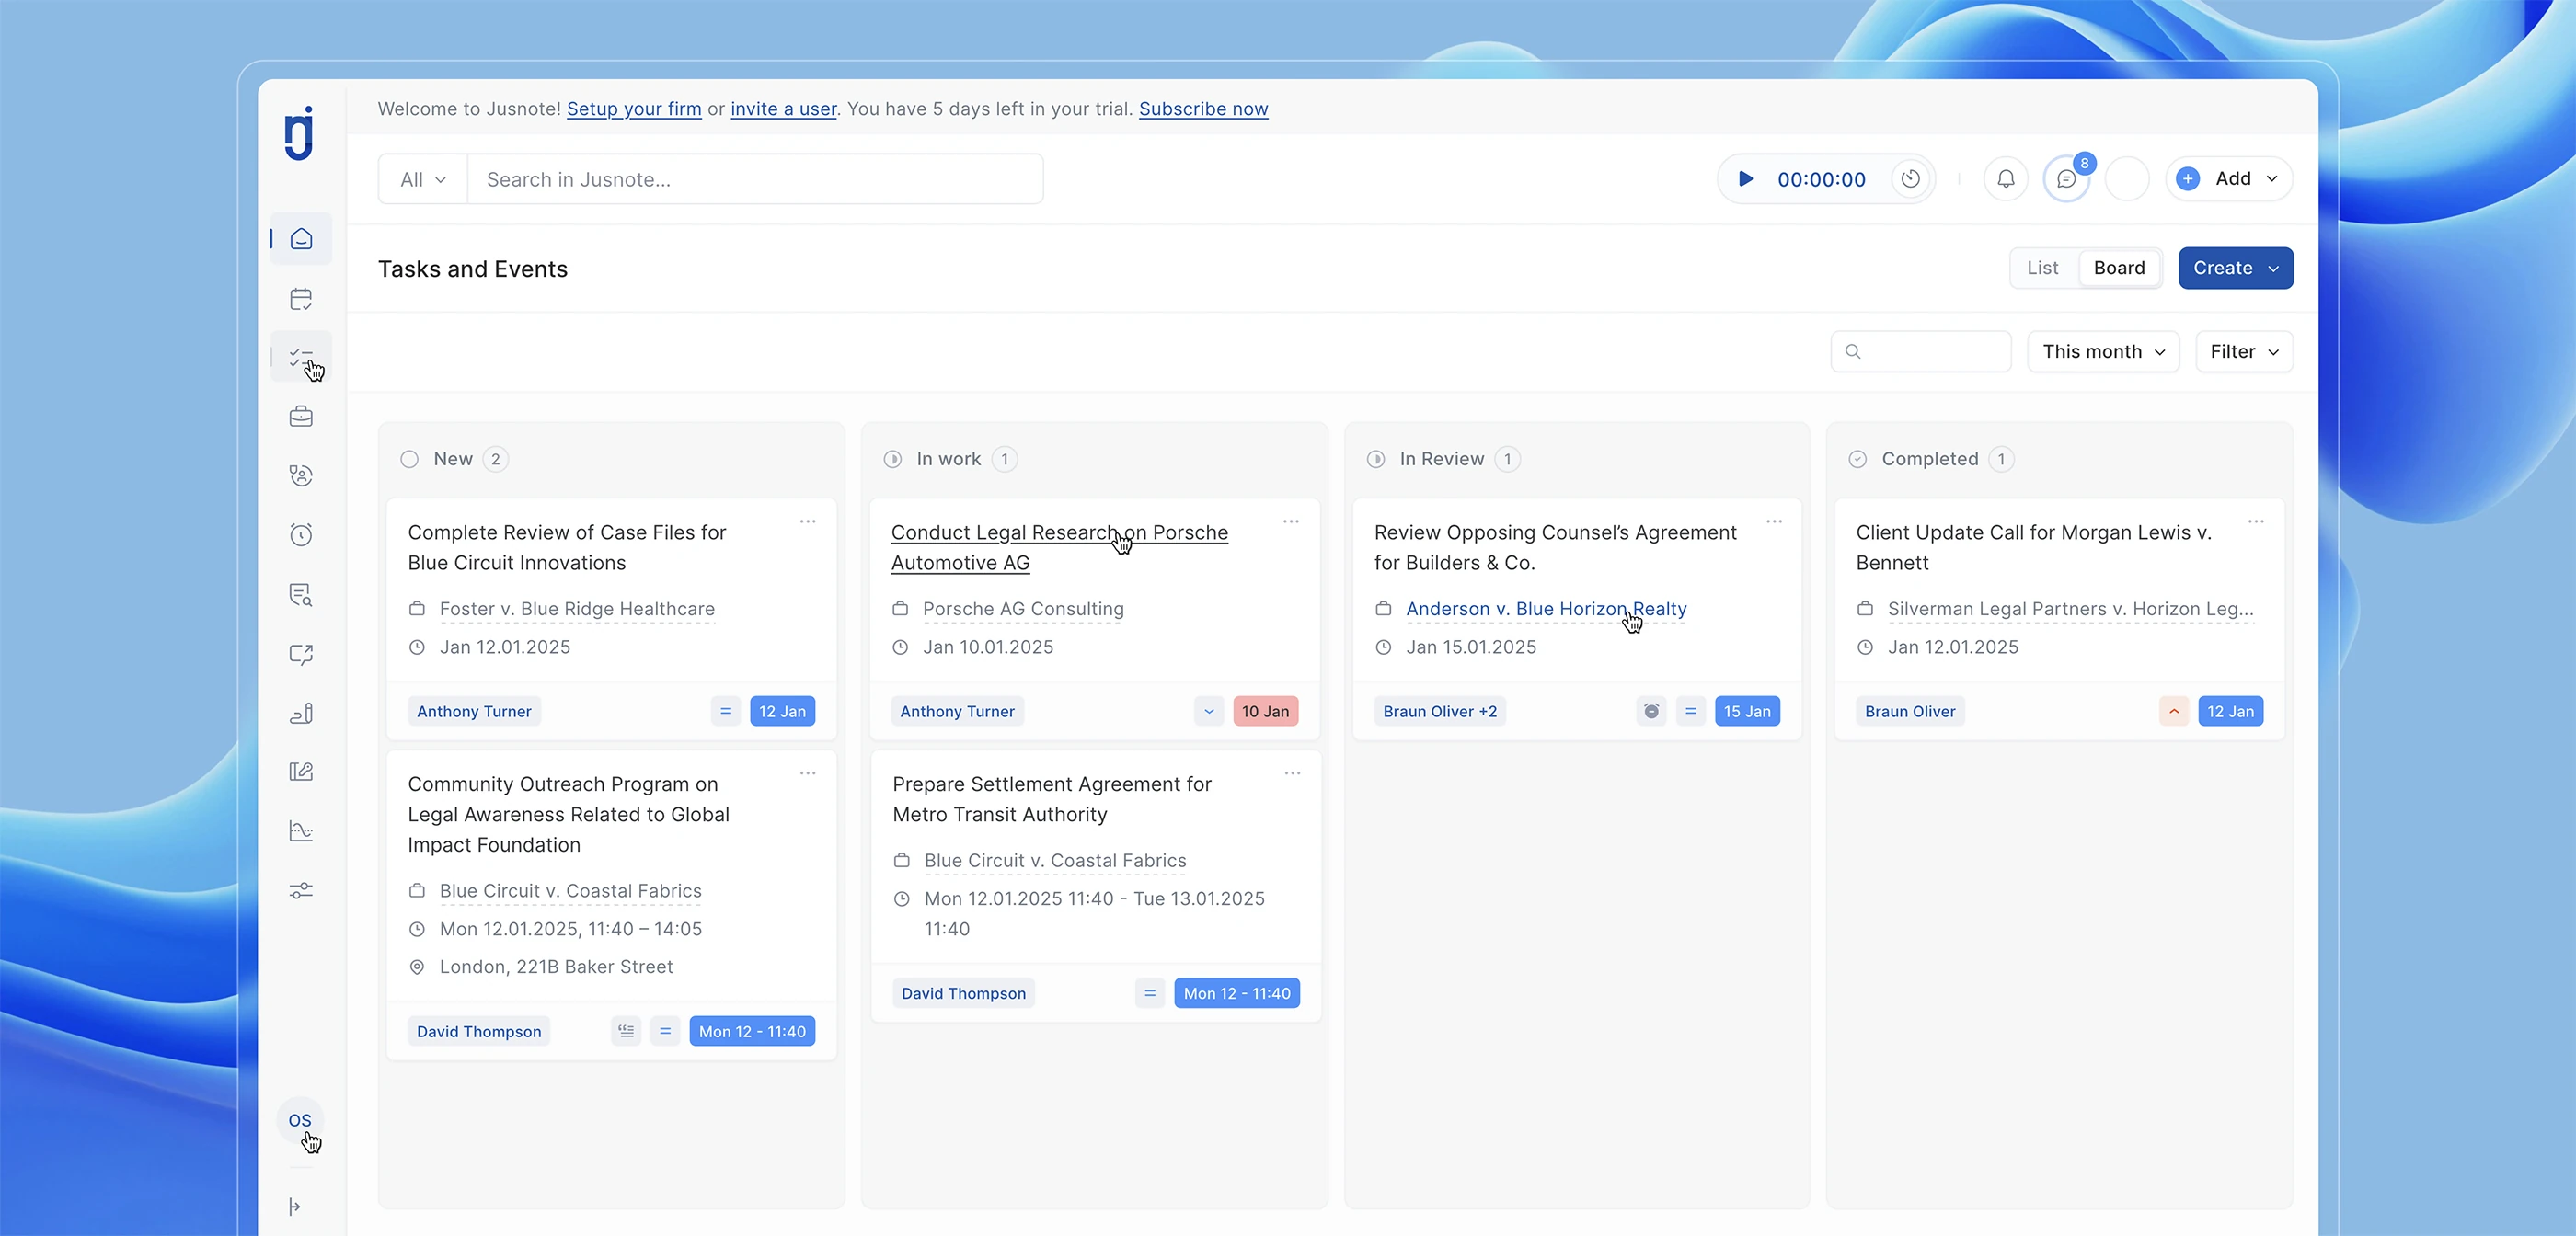Open the Cases briefcase sidebar icon
Screen dimensions: 2576x1236
(x=301, y=416)
